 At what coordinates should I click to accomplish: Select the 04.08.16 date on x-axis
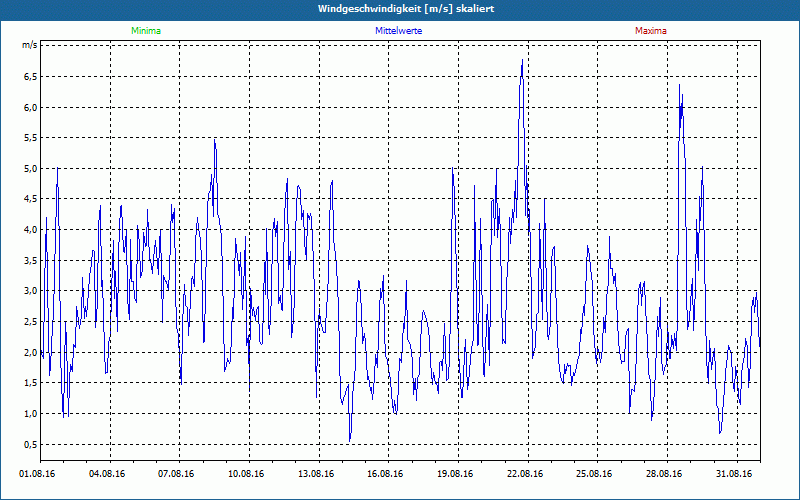(x=106, y=474)
